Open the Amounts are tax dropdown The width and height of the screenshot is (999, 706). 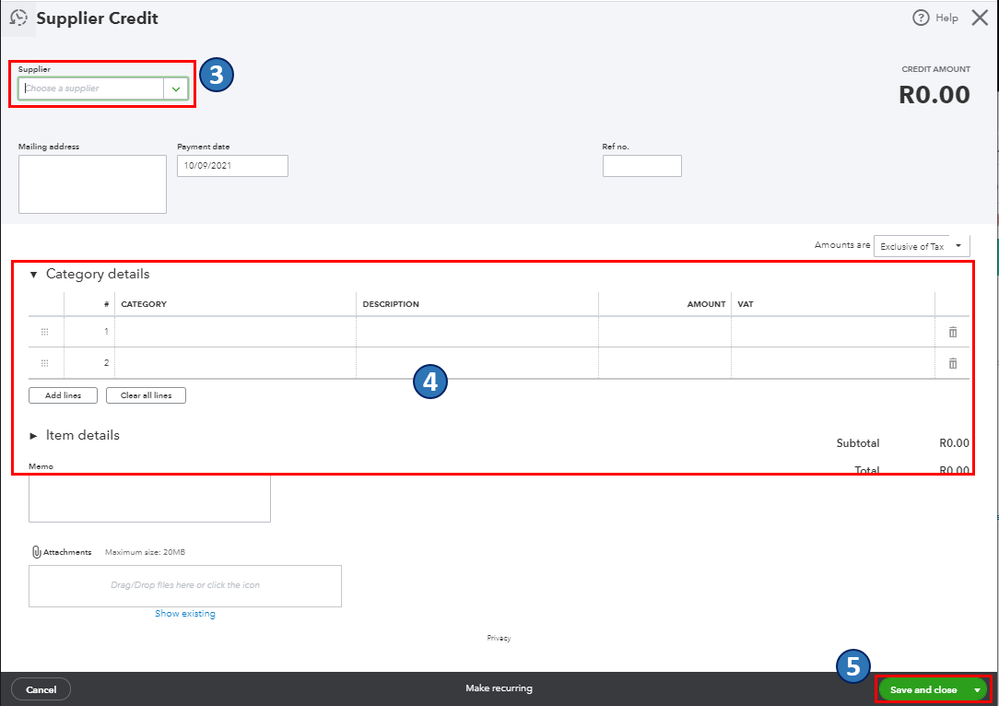click(921, 246)
